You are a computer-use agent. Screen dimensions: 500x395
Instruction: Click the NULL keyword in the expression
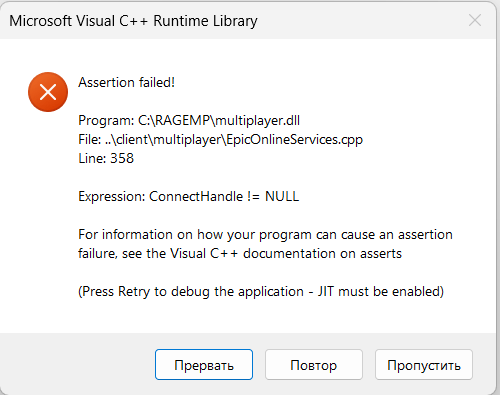click(282, 196)
